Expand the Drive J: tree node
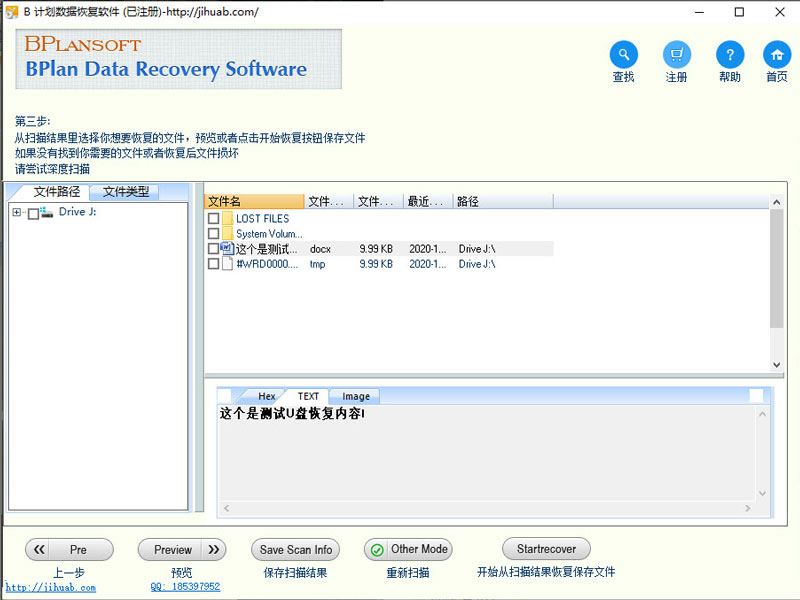The height and width of the screenshot is (600, 800). pyautogui.click(x=17, y=212)
